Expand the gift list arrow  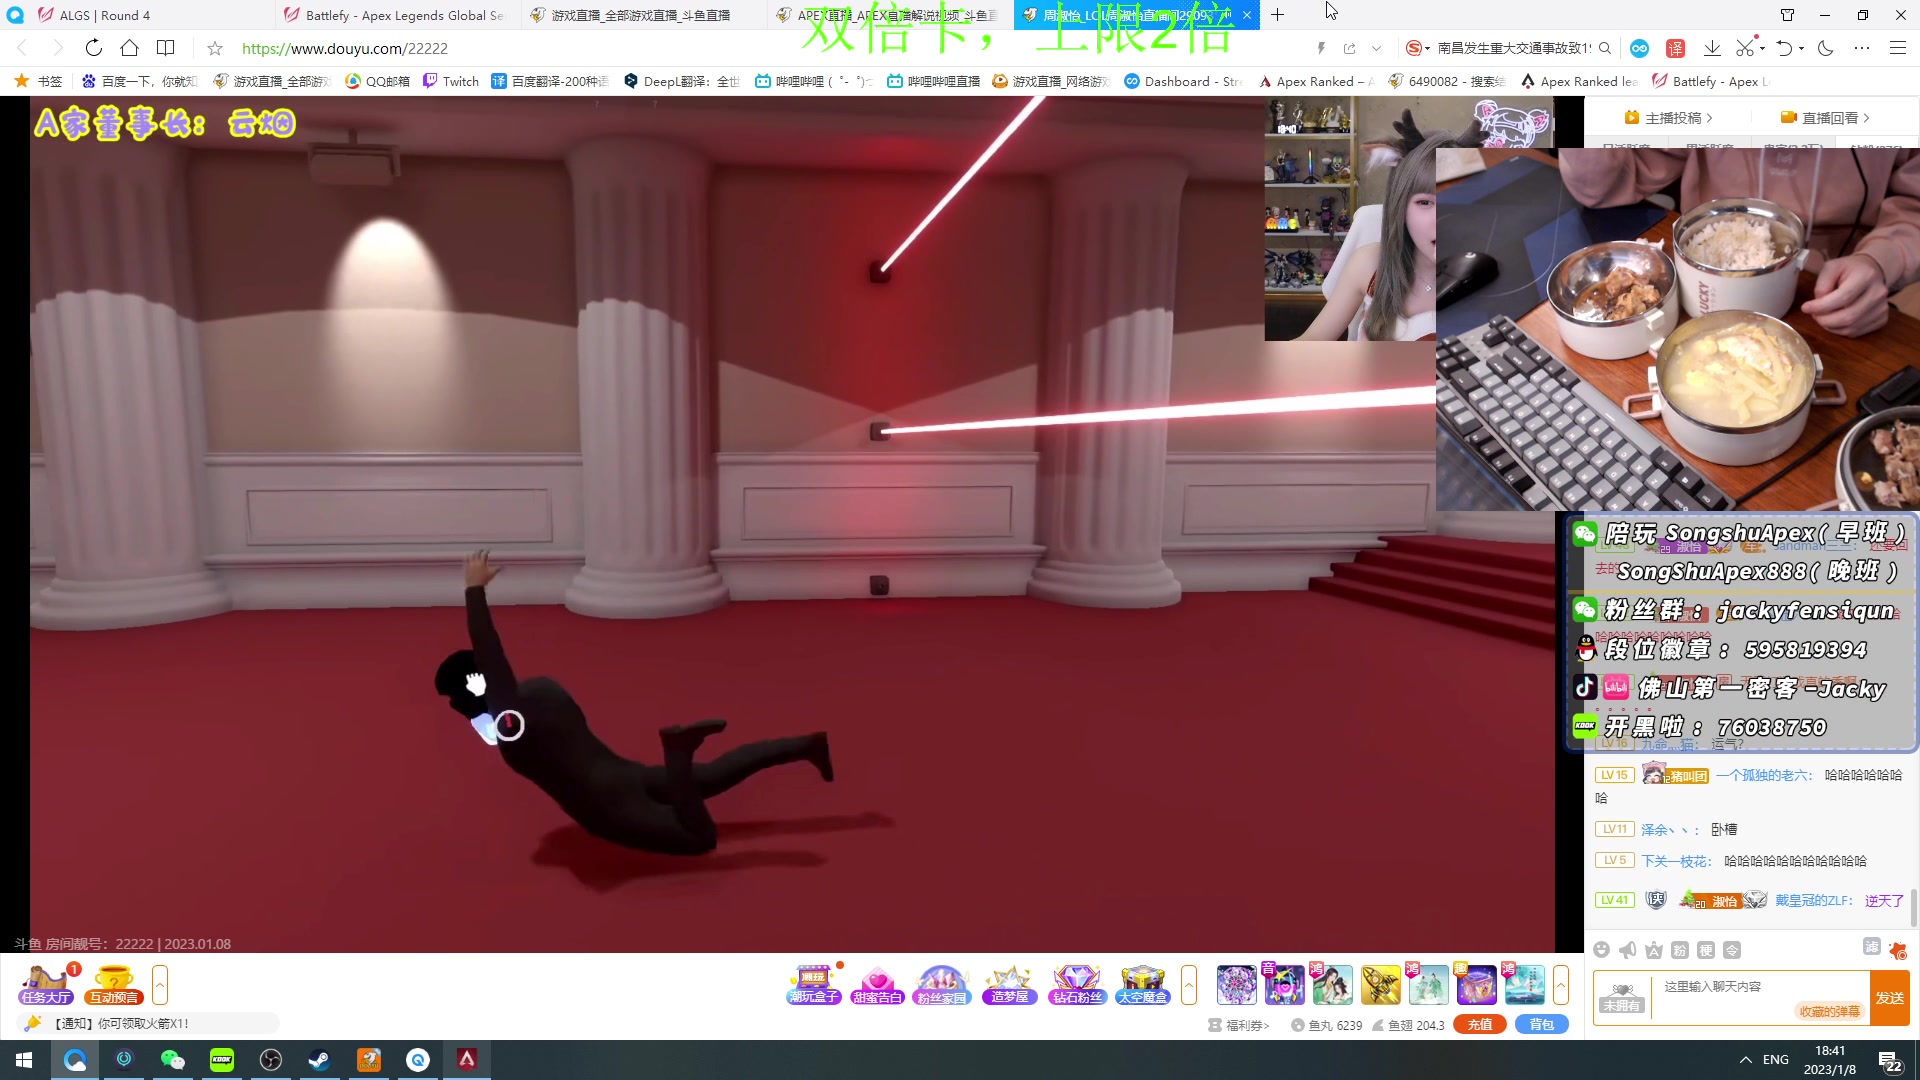point(1560,985)
